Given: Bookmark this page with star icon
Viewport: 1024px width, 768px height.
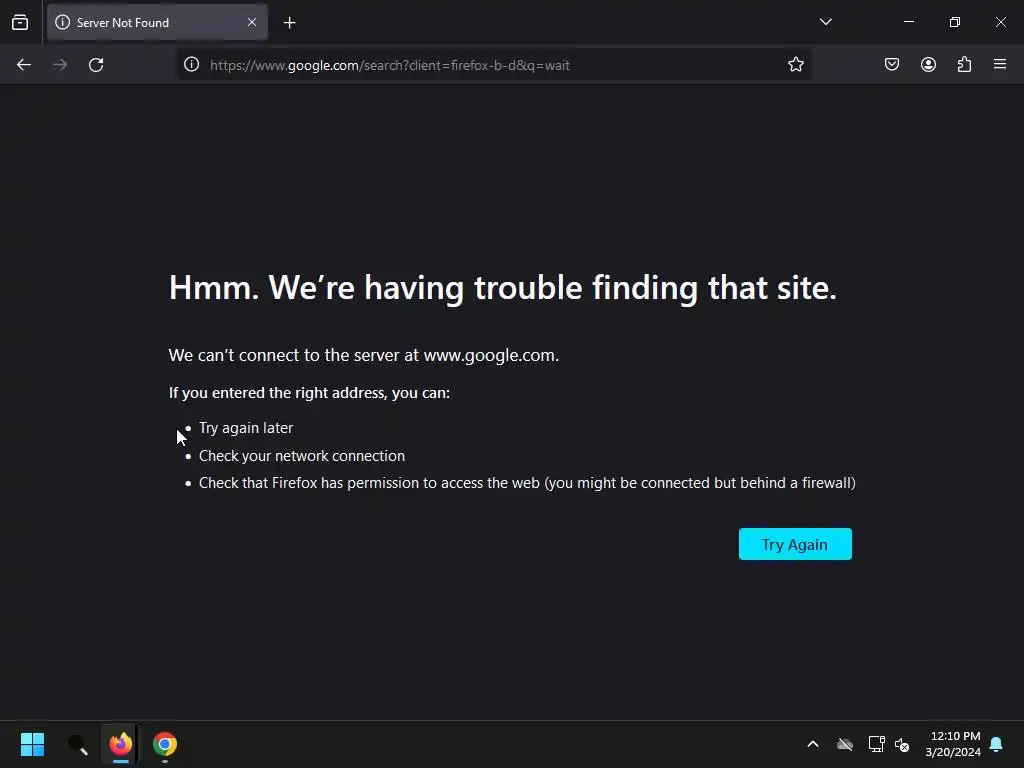Looking at the screenshot, I should 795,64.
